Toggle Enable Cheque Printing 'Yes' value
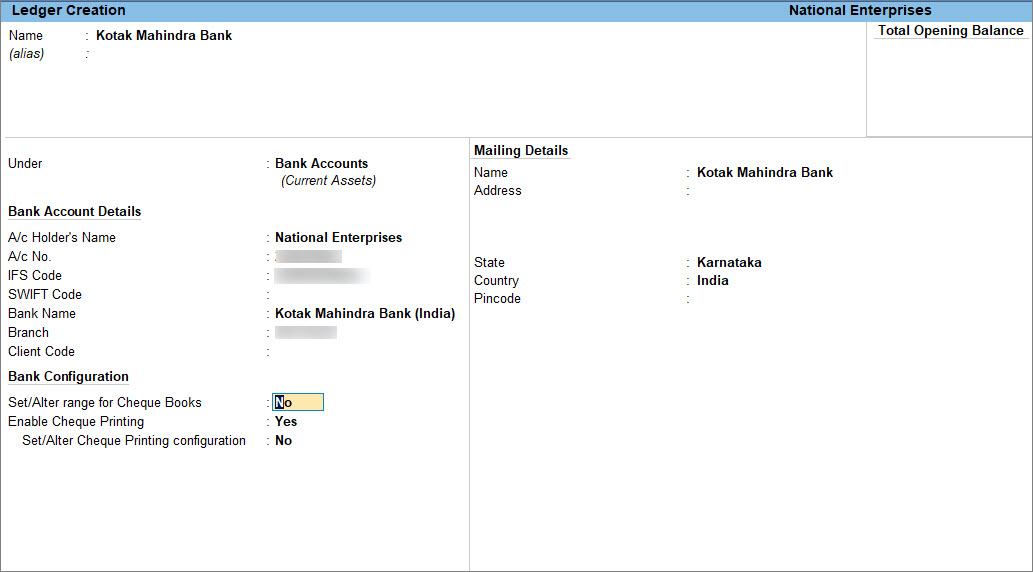 286,422
